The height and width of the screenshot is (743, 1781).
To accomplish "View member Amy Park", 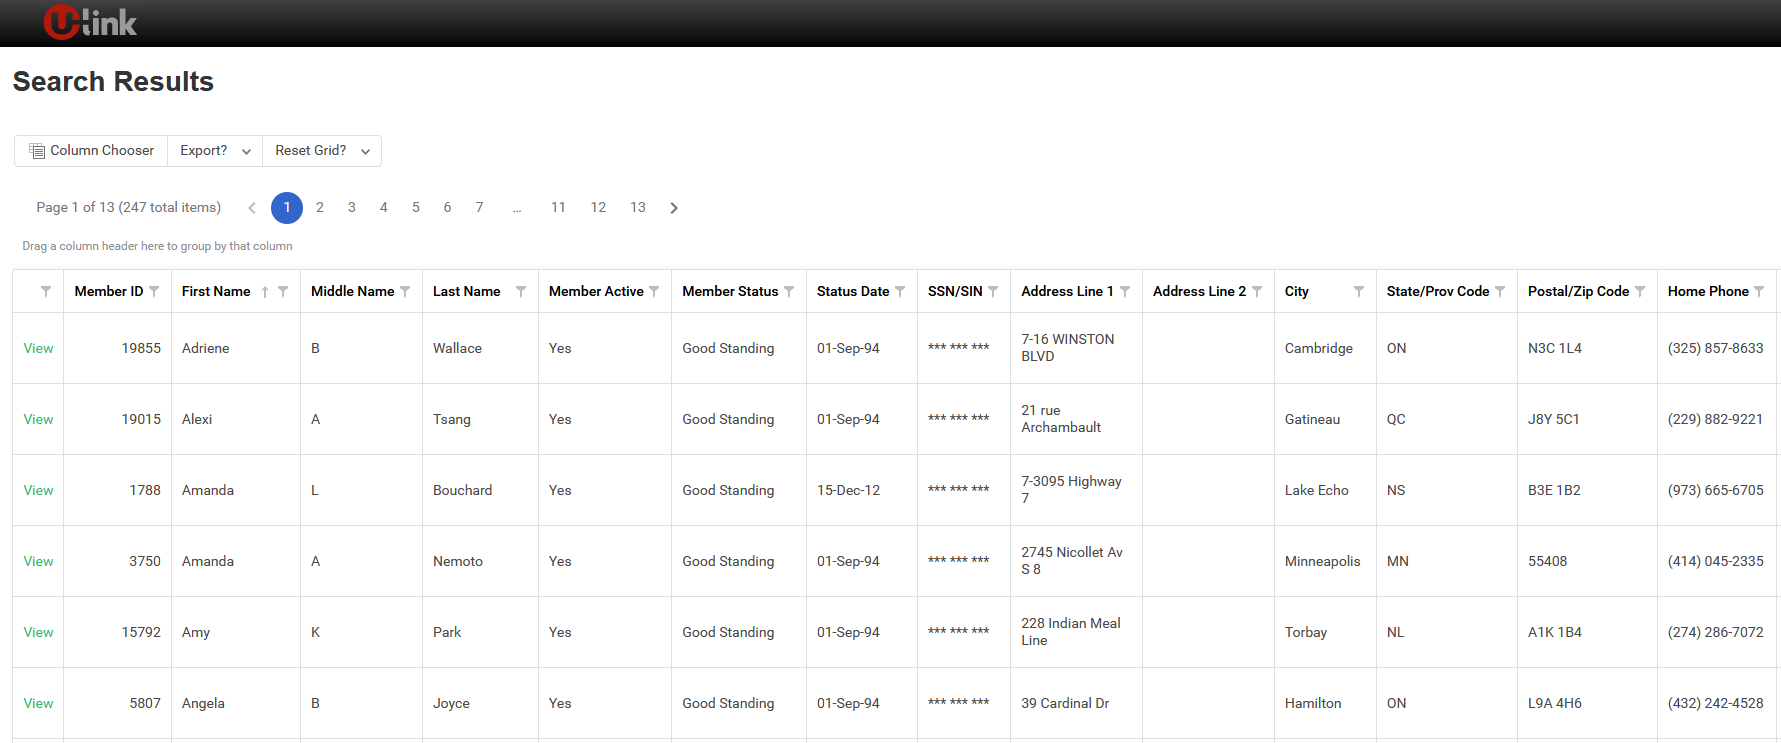I will [x=39, y=632].
